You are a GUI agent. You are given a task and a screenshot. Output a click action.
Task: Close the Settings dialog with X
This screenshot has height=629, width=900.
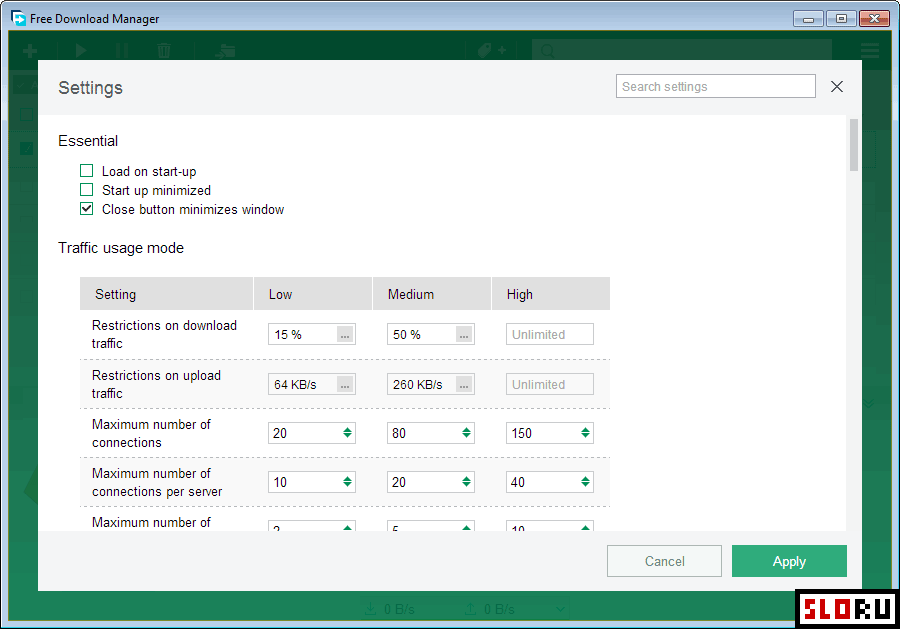[837, 87]
